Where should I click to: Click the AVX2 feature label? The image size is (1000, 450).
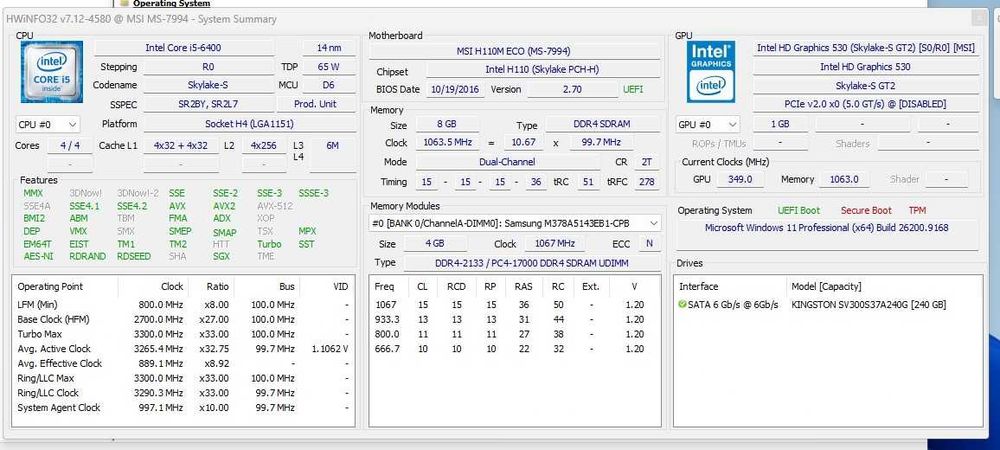tap(224, 206)
